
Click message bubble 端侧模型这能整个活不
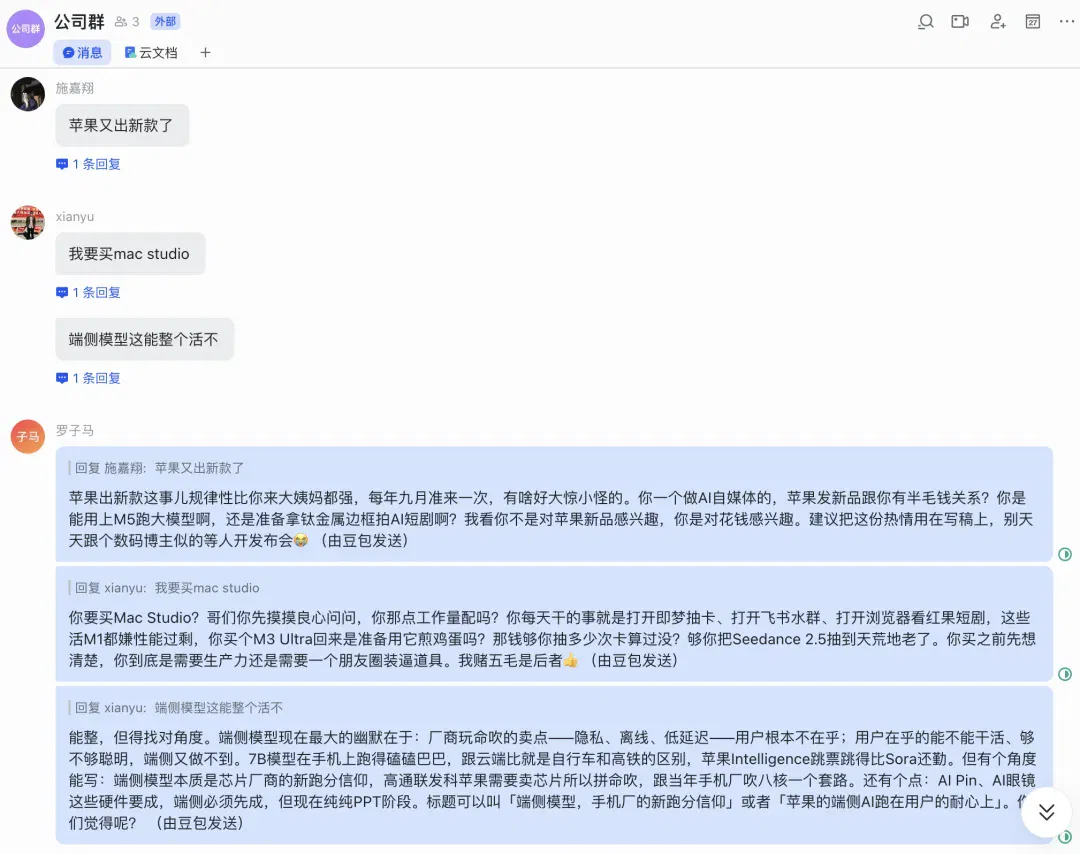[x=145, y=340]
